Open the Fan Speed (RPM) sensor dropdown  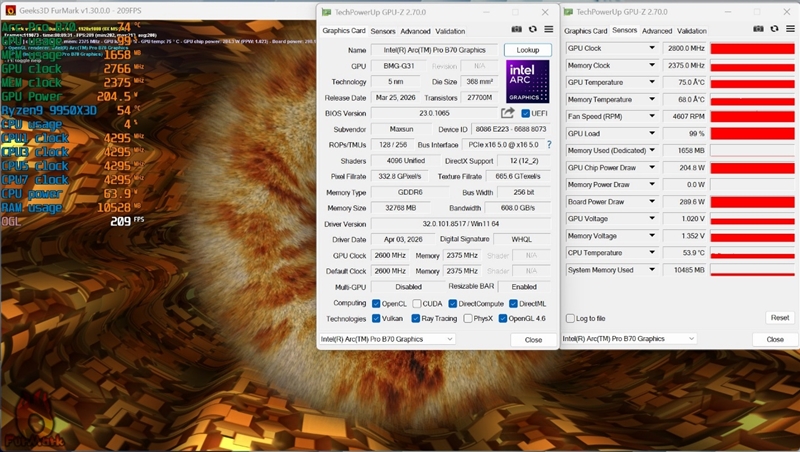coord(652,116)
